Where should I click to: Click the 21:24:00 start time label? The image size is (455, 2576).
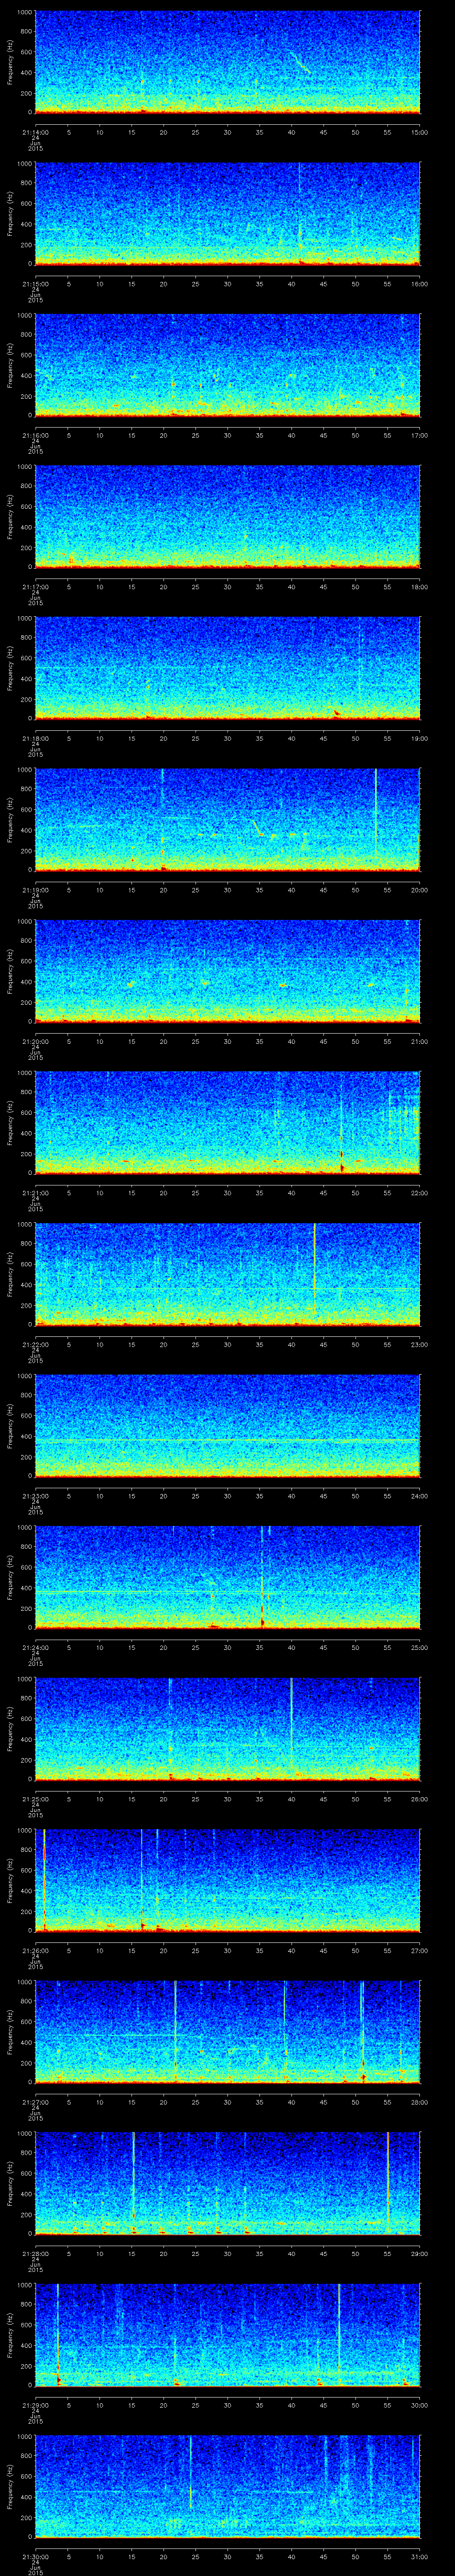click(x=35, y=1647)
